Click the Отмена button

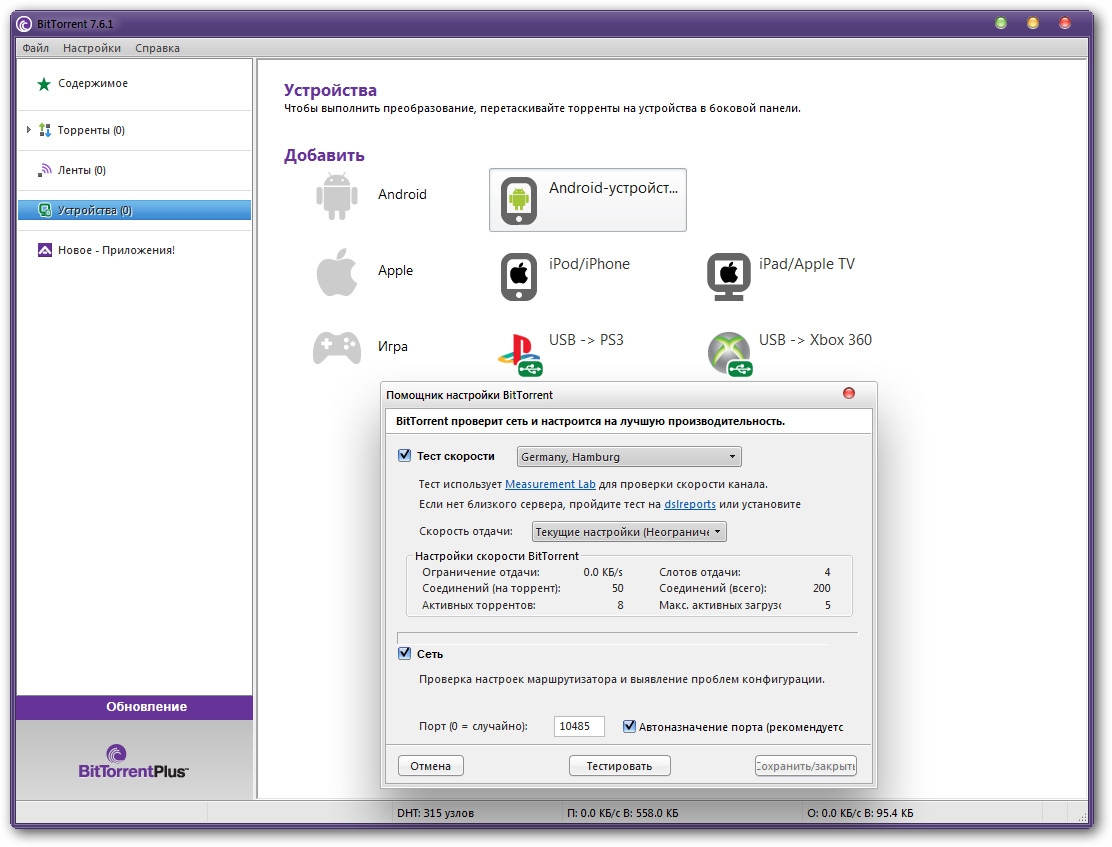[x=430, y=766]
